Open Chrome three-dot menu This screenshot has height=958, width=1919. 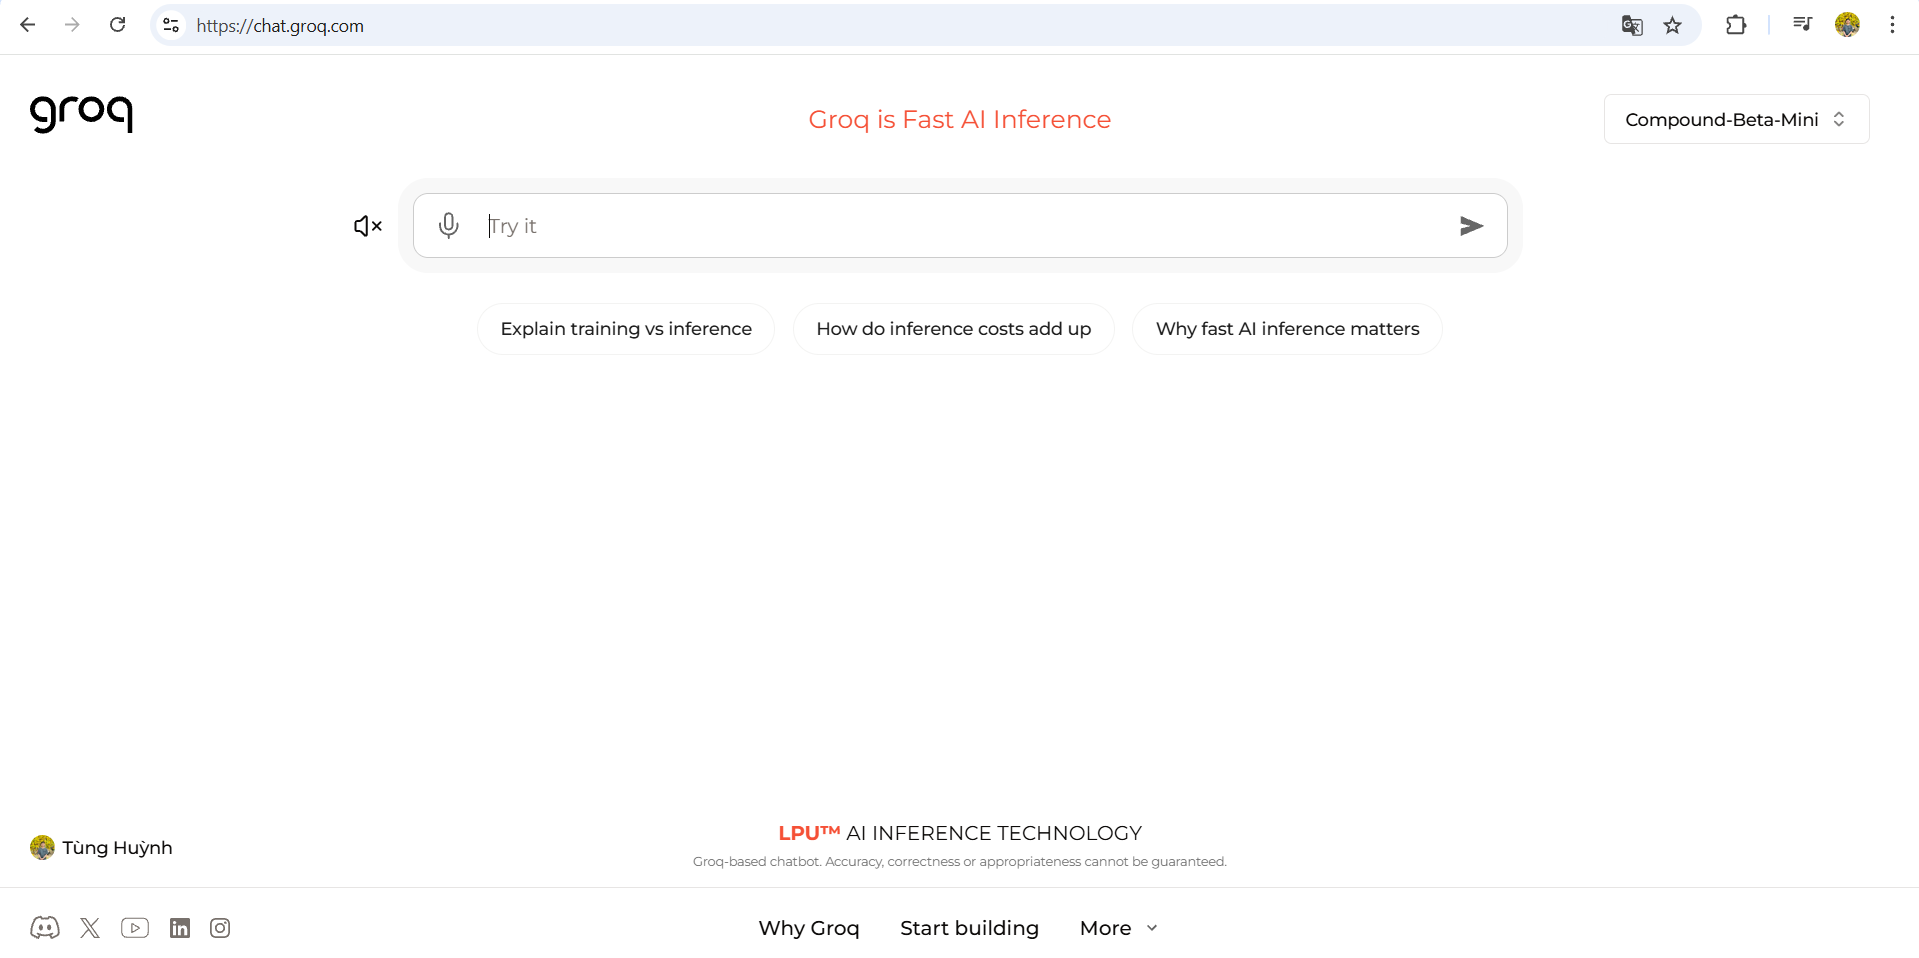(x=1892, y=25)
